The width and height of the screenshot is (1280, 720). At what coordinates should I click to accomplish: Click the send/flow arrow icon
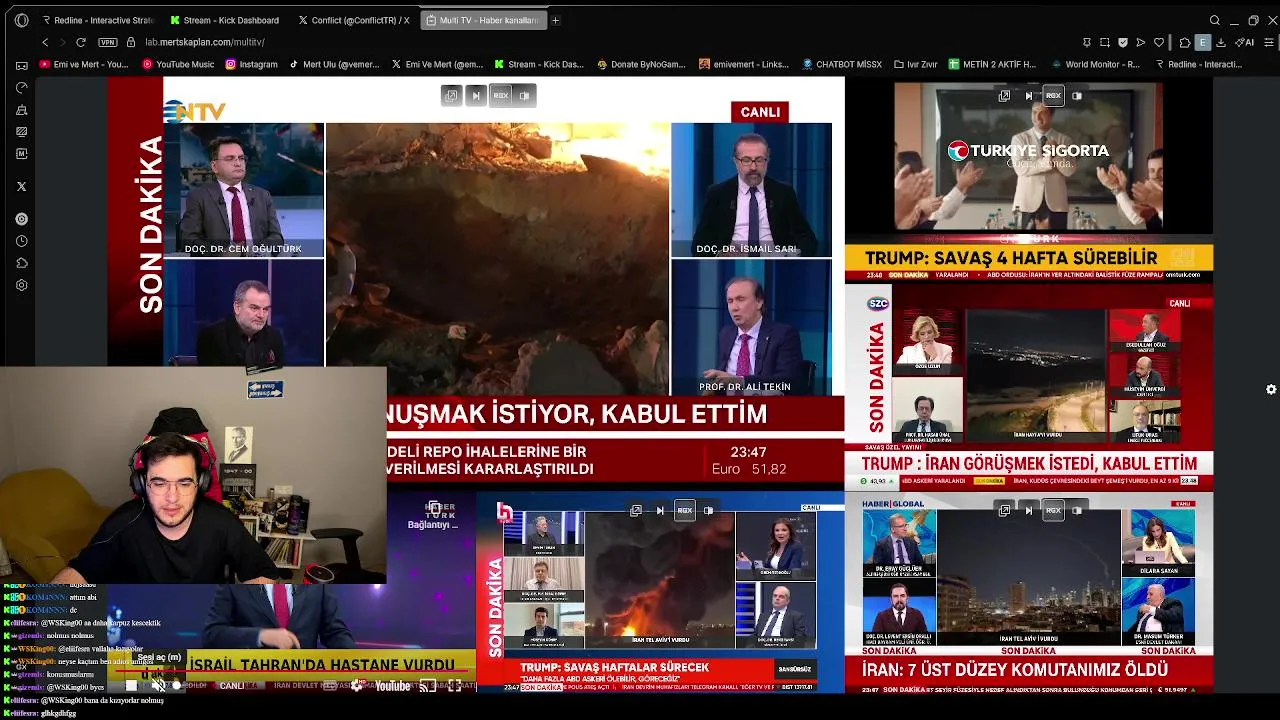tap(1141, 42)
